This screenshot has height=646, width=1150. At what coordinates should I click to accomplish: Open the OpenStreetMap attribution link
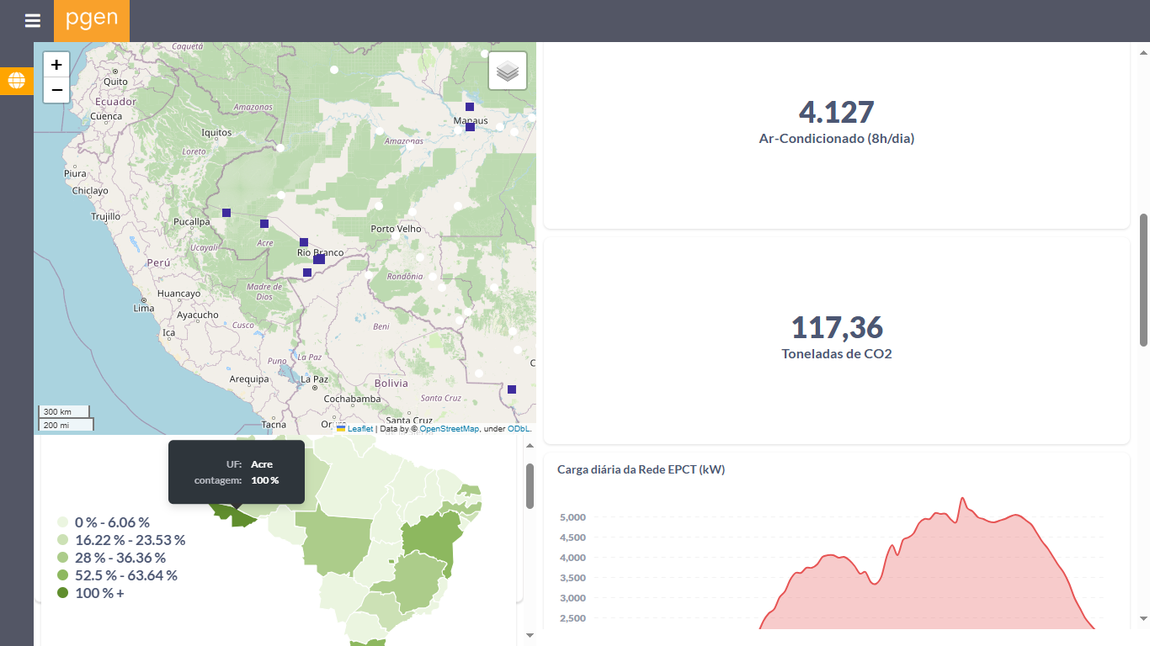[449, 429]
